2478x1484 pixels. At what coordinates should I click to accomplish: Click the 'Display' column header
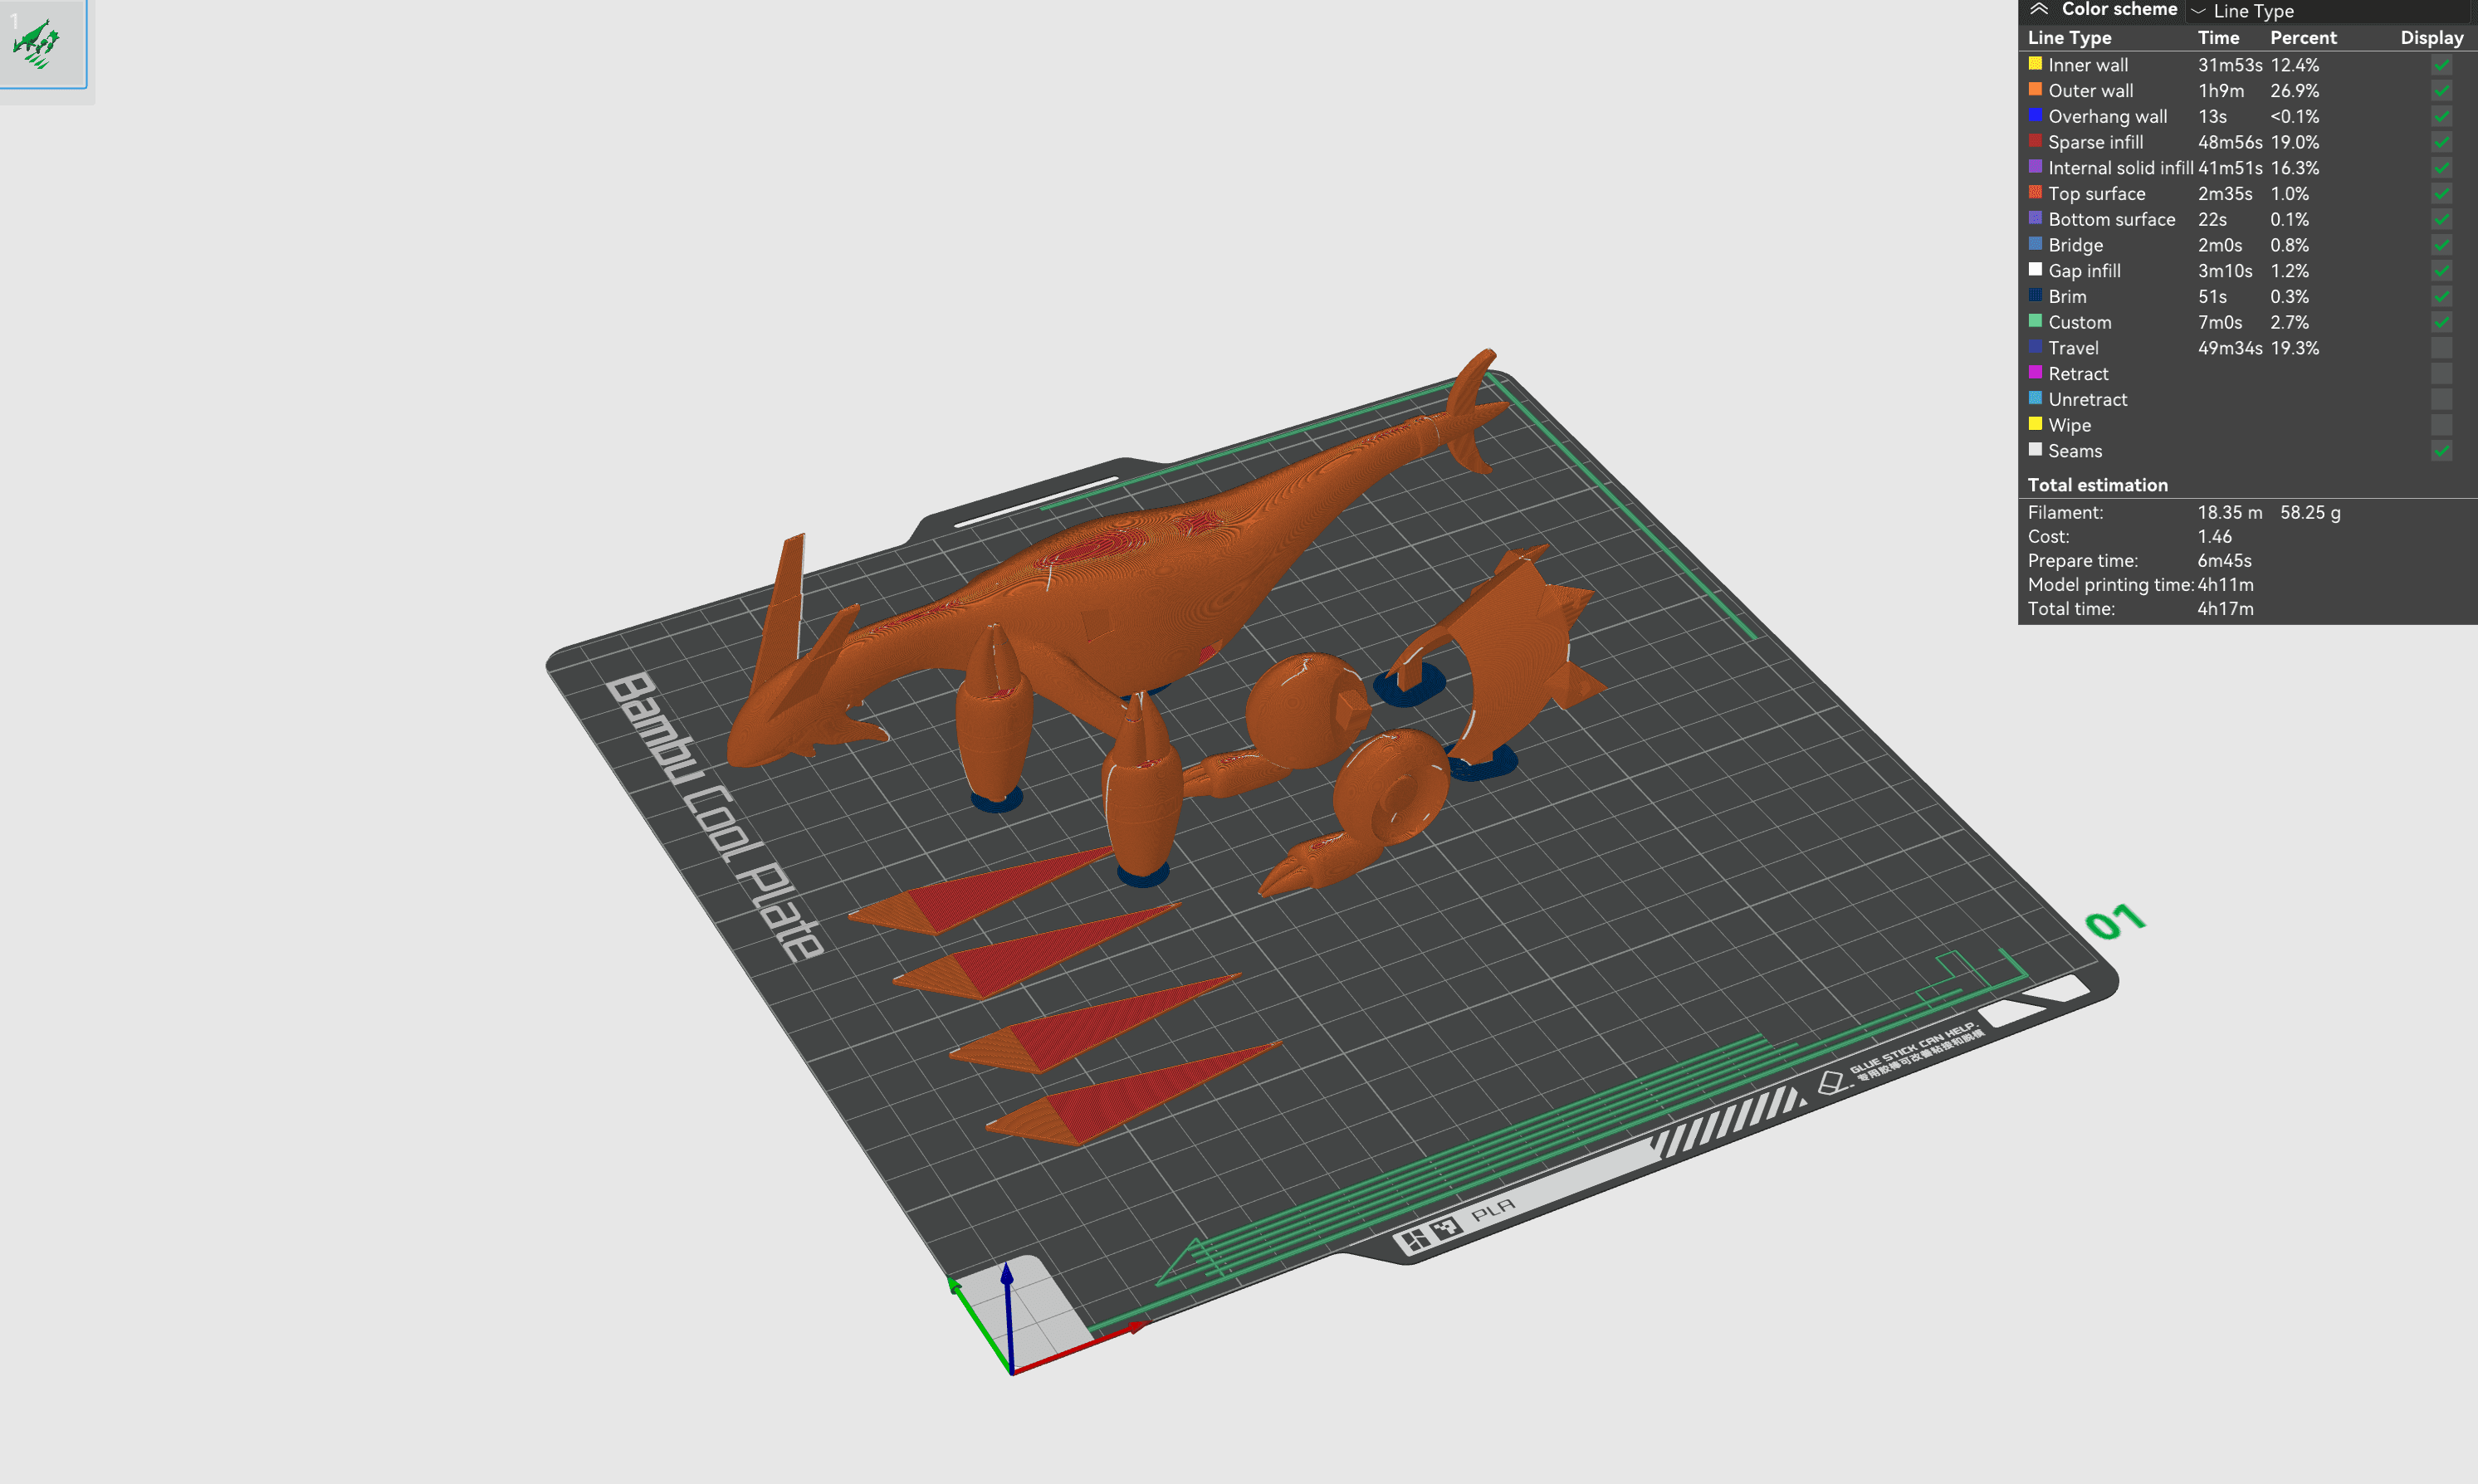click(x=2432, y=38)
